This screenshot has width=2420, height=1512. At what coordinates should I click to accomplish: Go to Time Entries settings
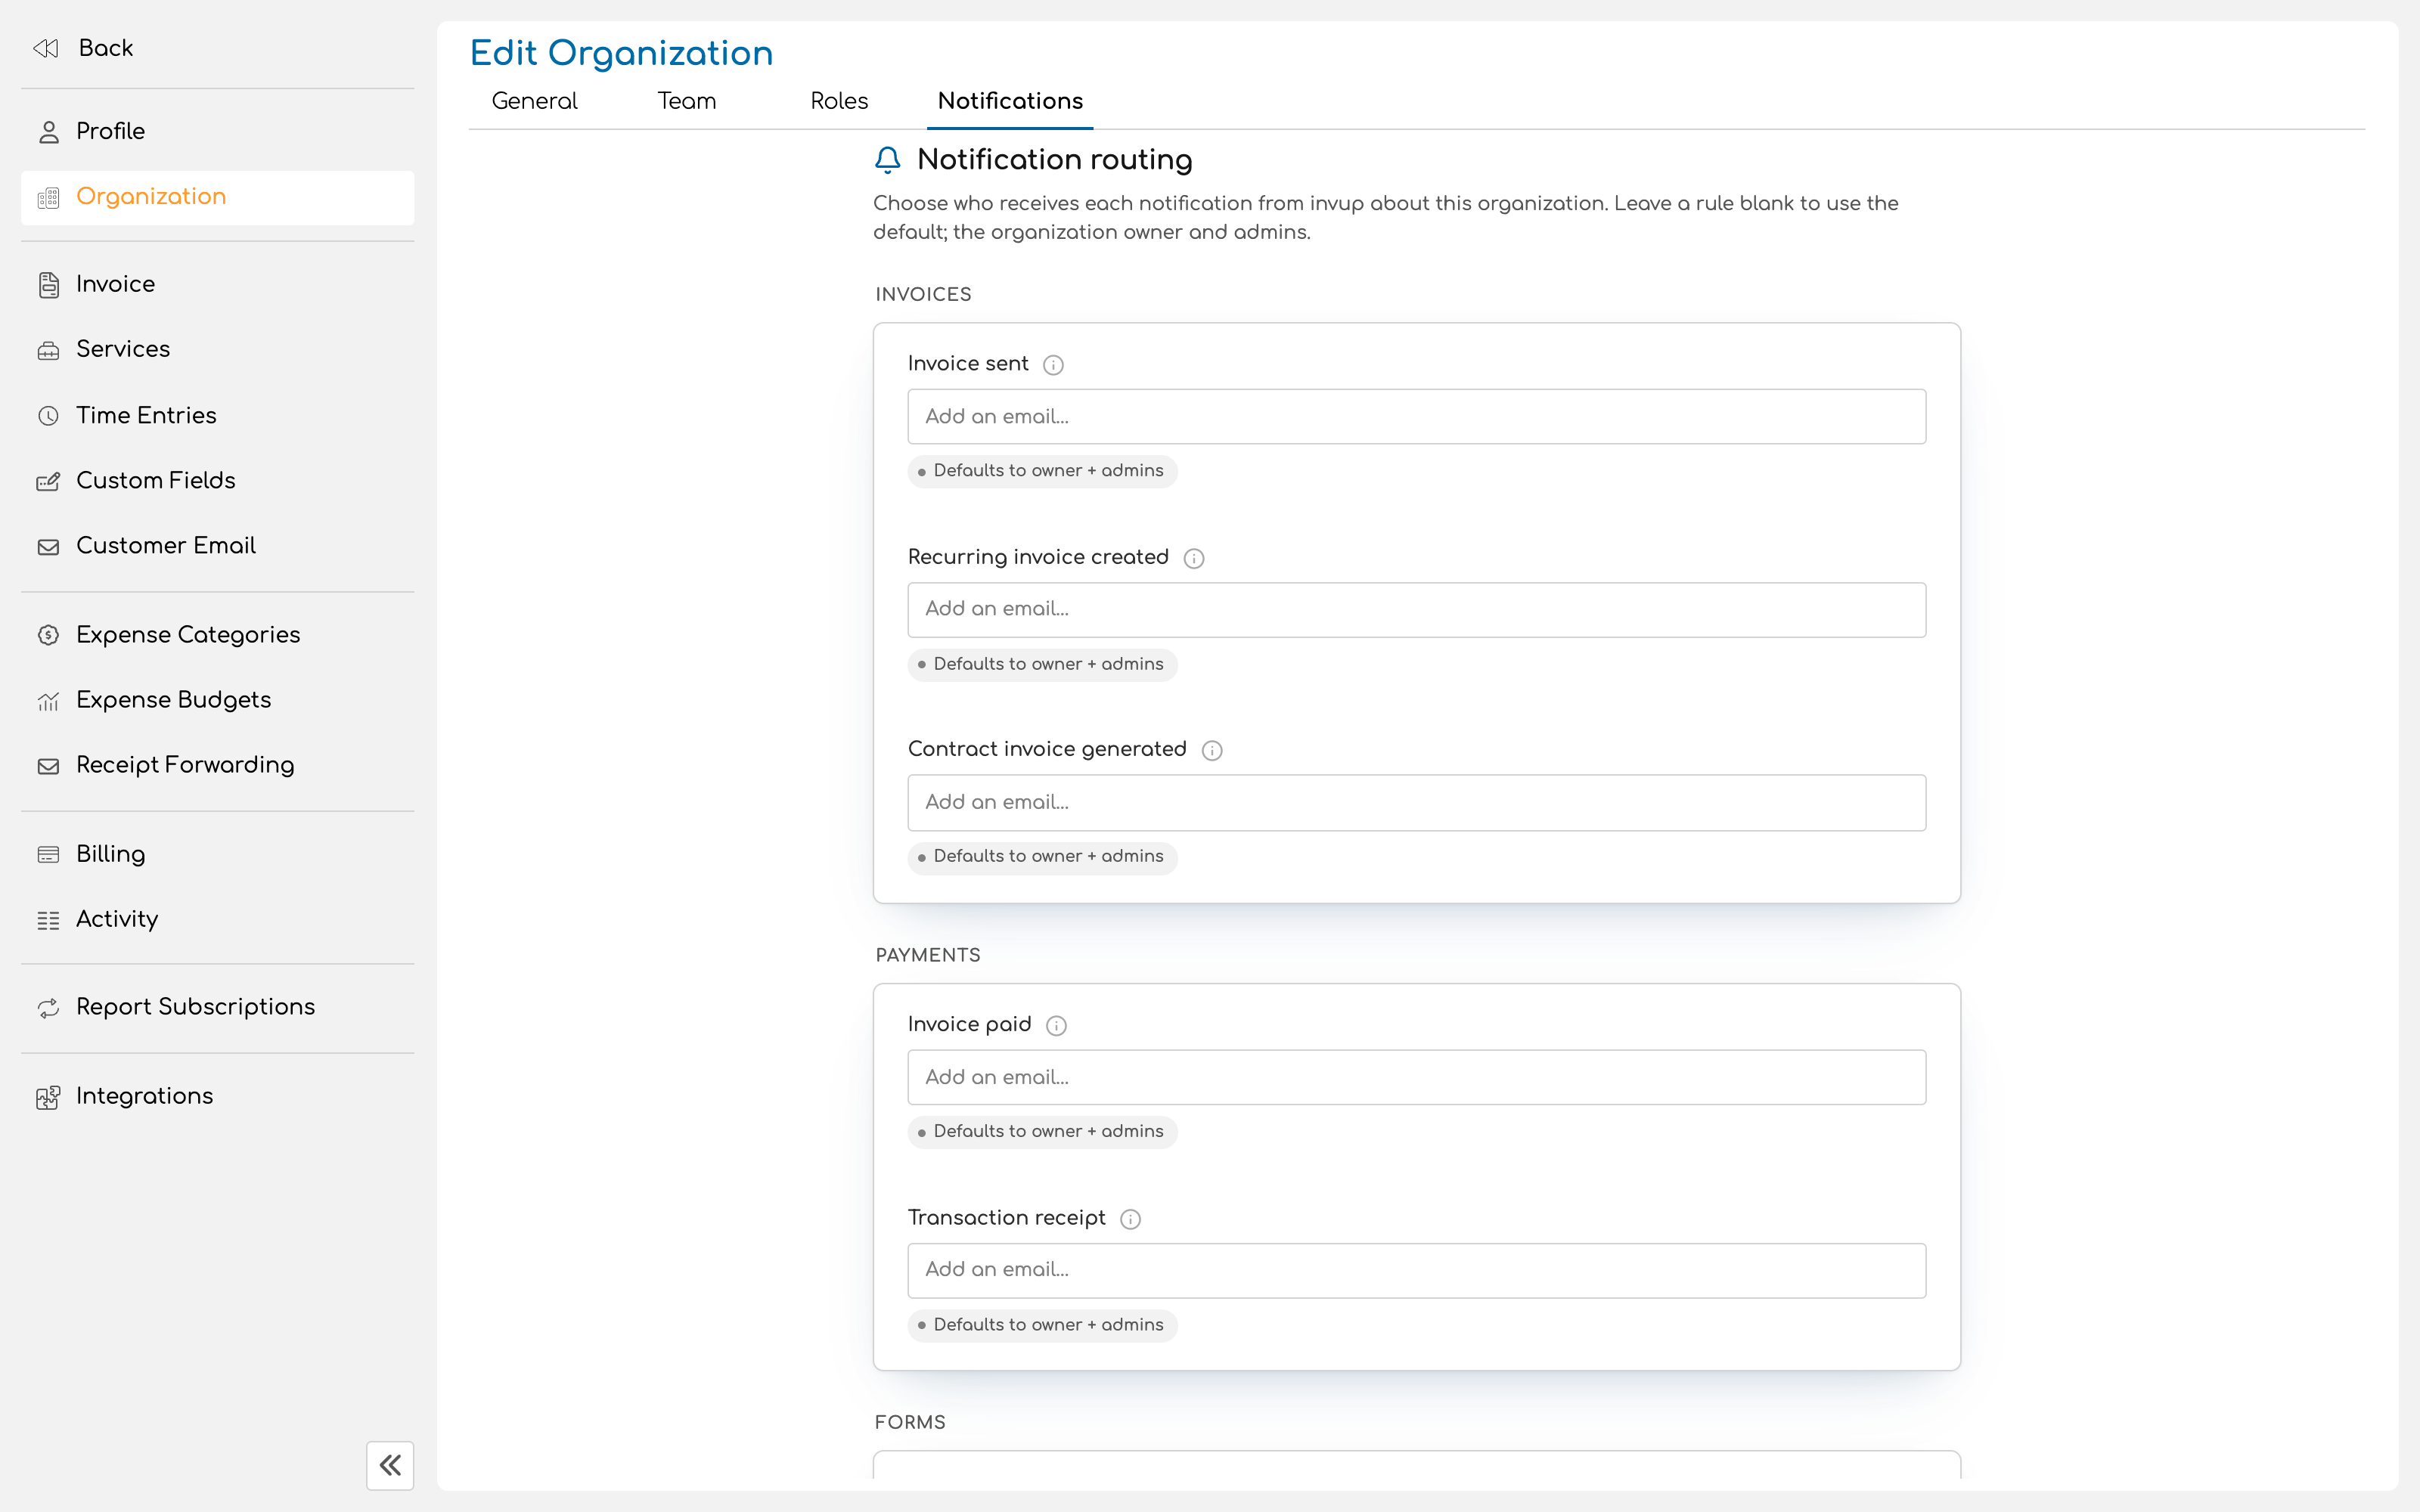(217, 415)
